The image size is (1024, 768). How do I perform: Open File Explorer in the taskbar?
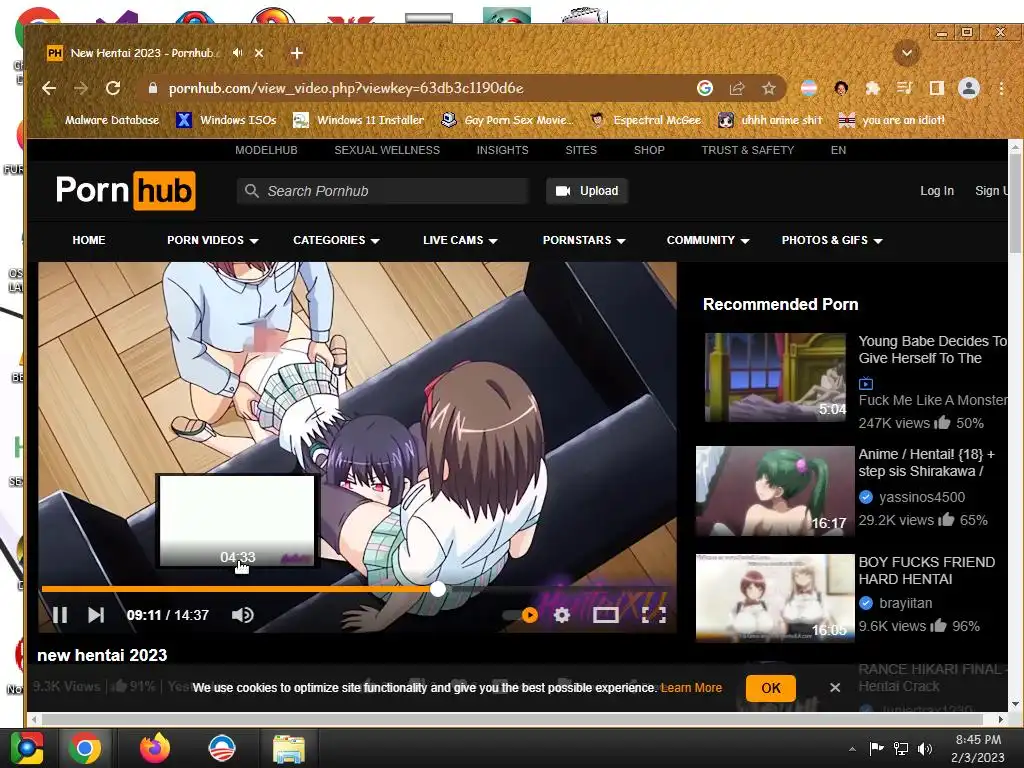coord(289,748)
